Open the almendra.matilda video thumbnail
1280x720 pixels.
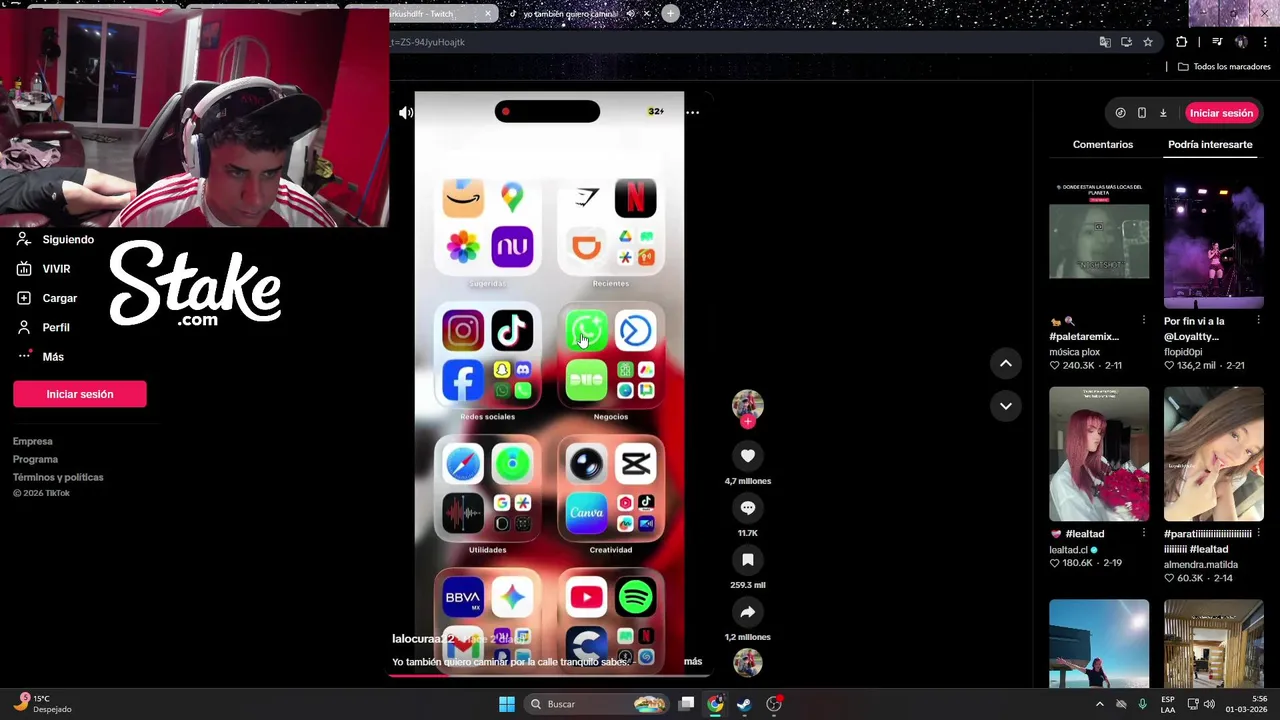click(x=1214, y=454)
